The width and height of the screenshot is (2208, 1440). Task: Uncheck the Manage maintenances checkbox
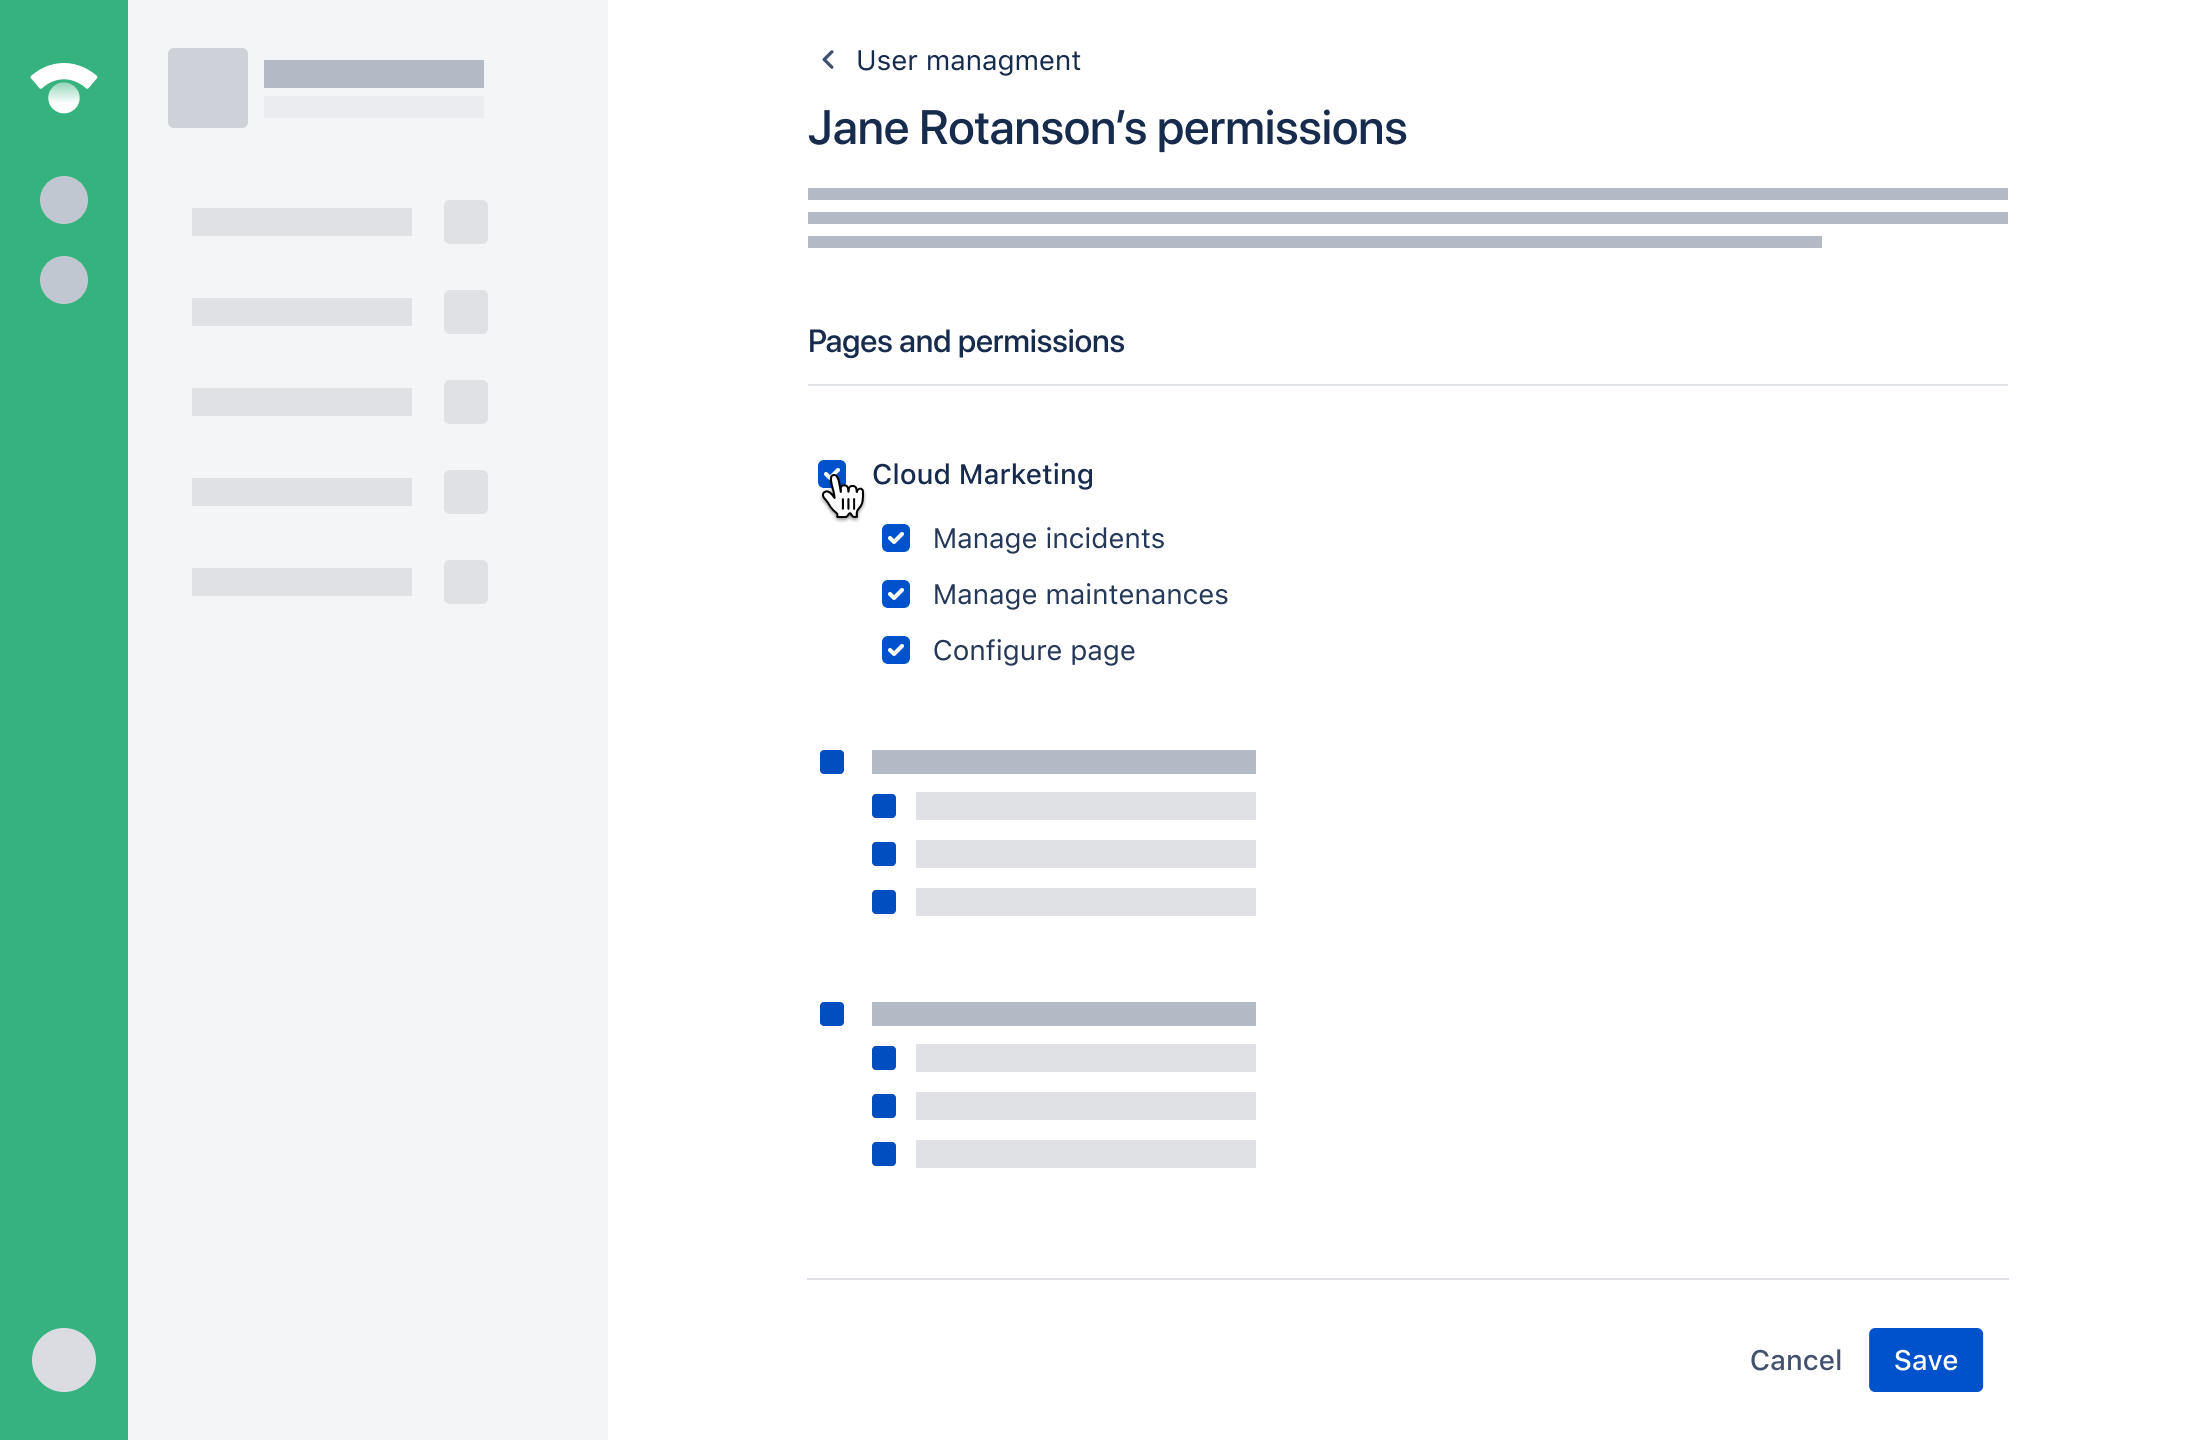pos(896,594)
